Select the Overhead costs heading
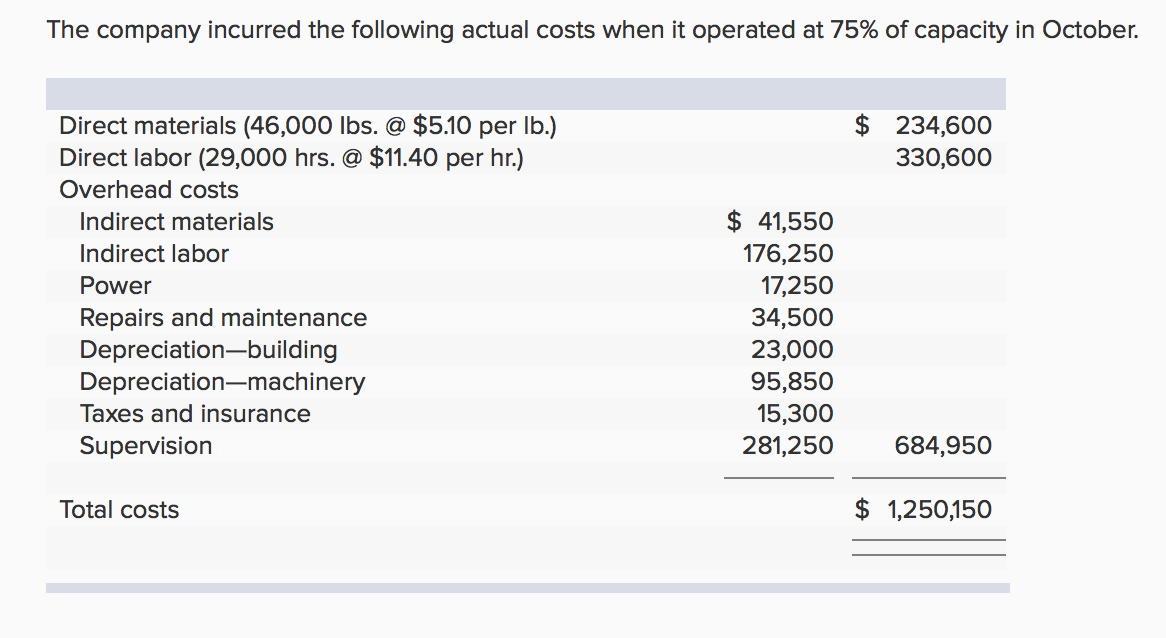The height and width of the screenshot is (638, 1166). 149,190
